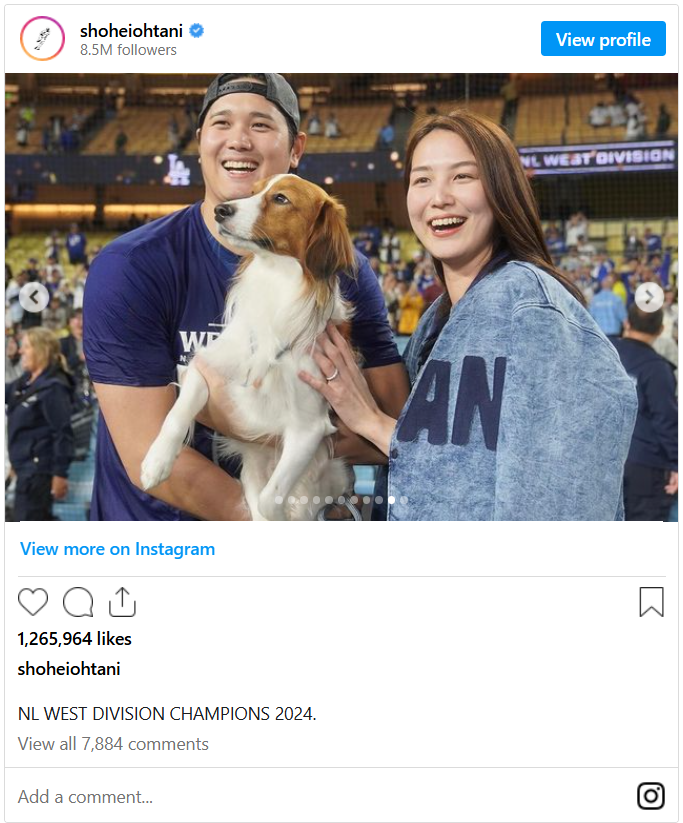The width and height of the screenshot is (683, 823).
Task: Follow the View more on Instagram link
Action: coord(117,549)
